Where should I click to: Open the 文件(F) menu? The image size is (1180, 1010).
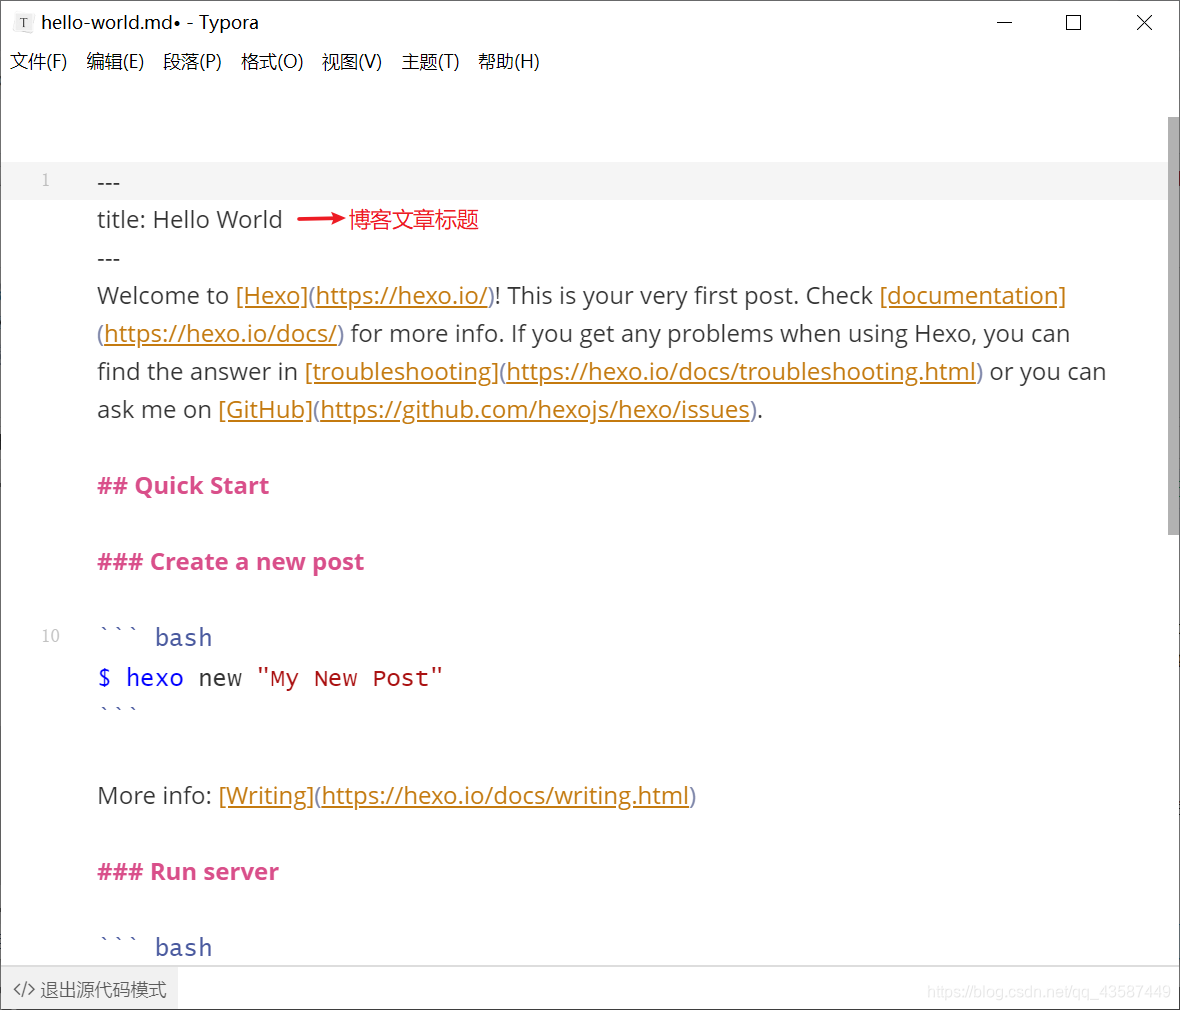coord(38,62)
